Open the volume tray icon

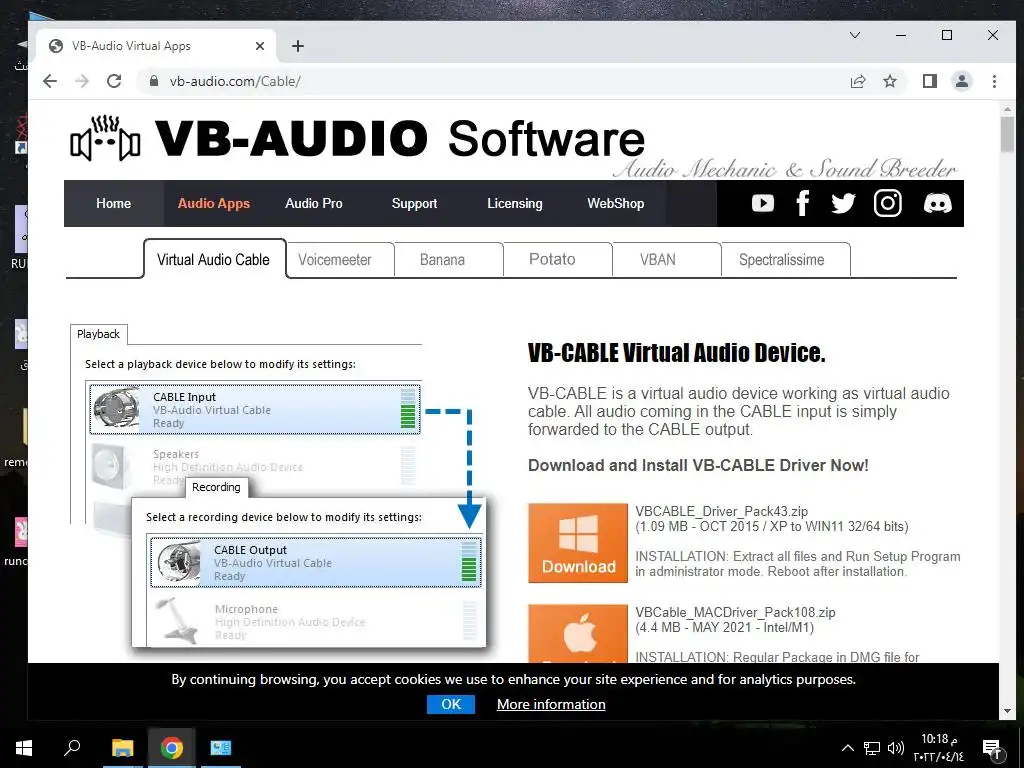point(895,748)
